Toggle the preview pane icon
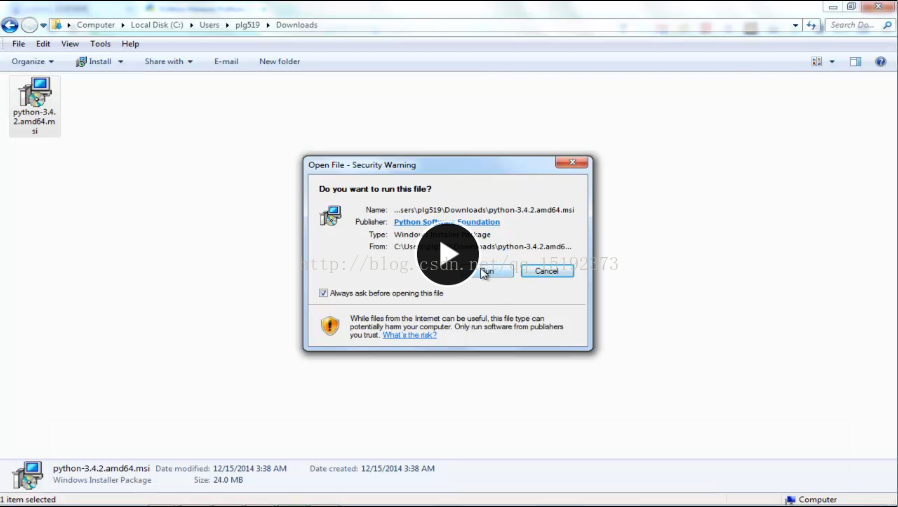The image size is (898, 507). [856, 61]
